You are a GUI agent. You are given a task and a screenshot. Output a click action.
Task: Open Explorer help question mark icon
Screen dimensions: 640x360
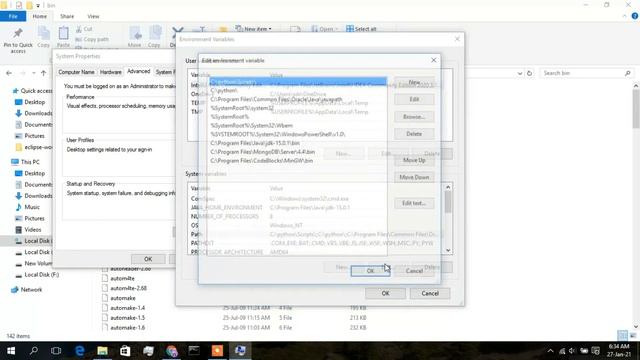coord(635,16)
